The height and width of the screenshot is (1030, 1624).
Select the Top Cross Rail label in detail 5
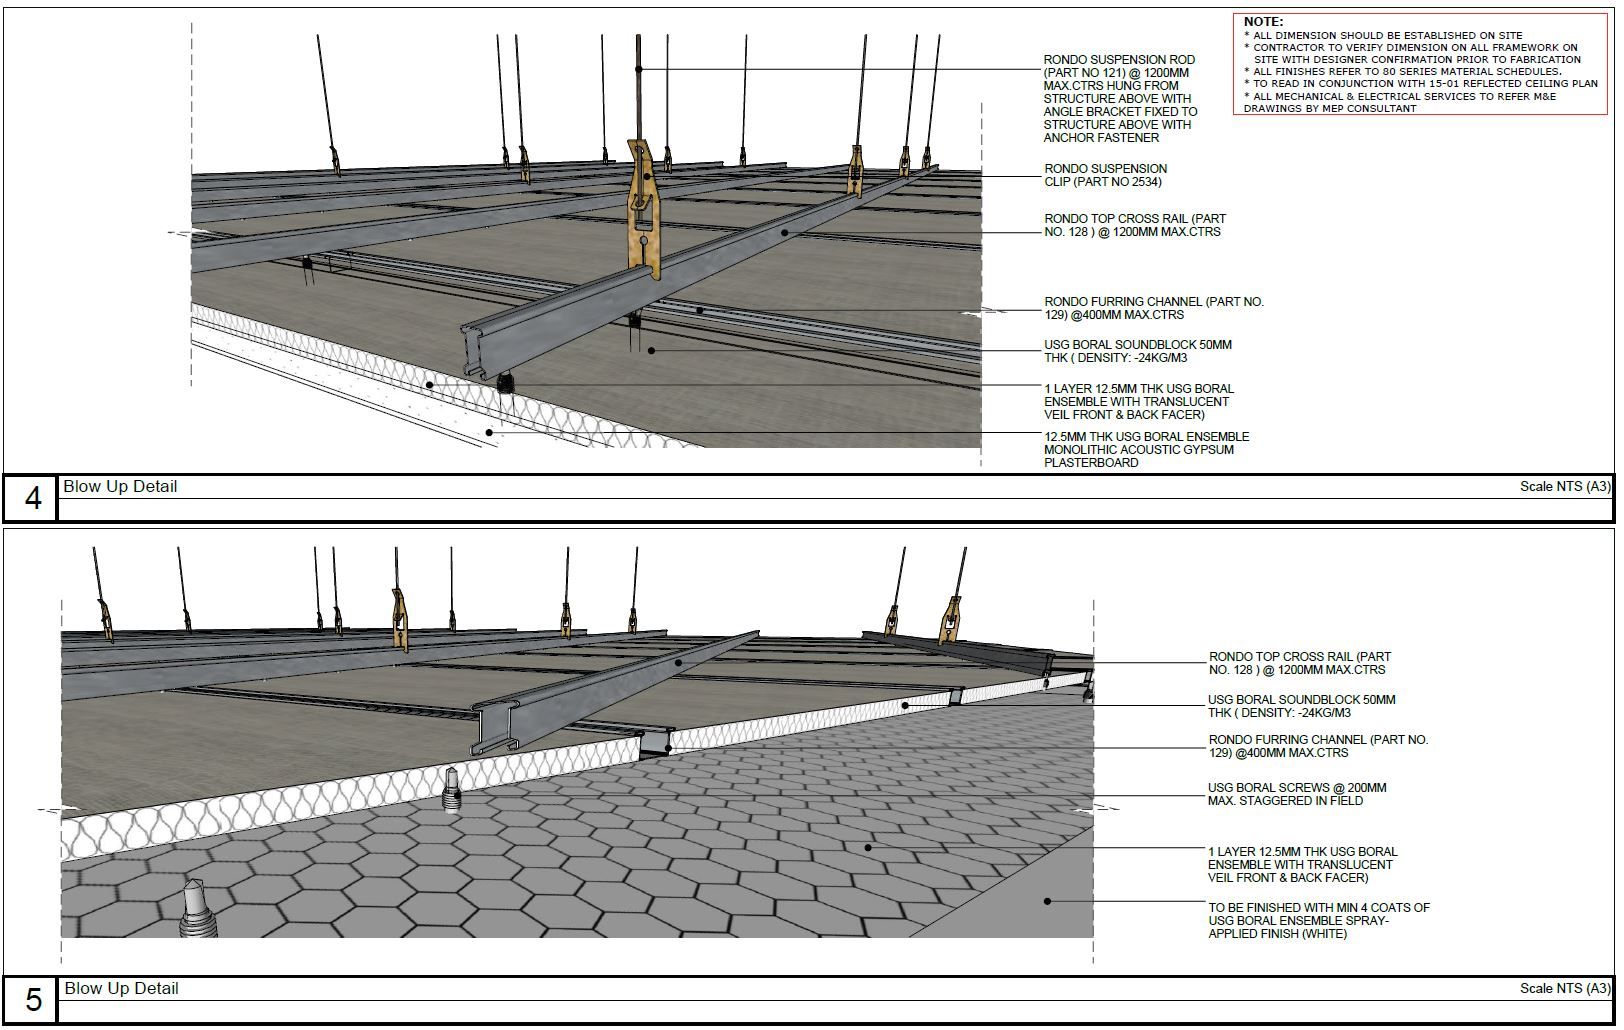click(1299, 664)
